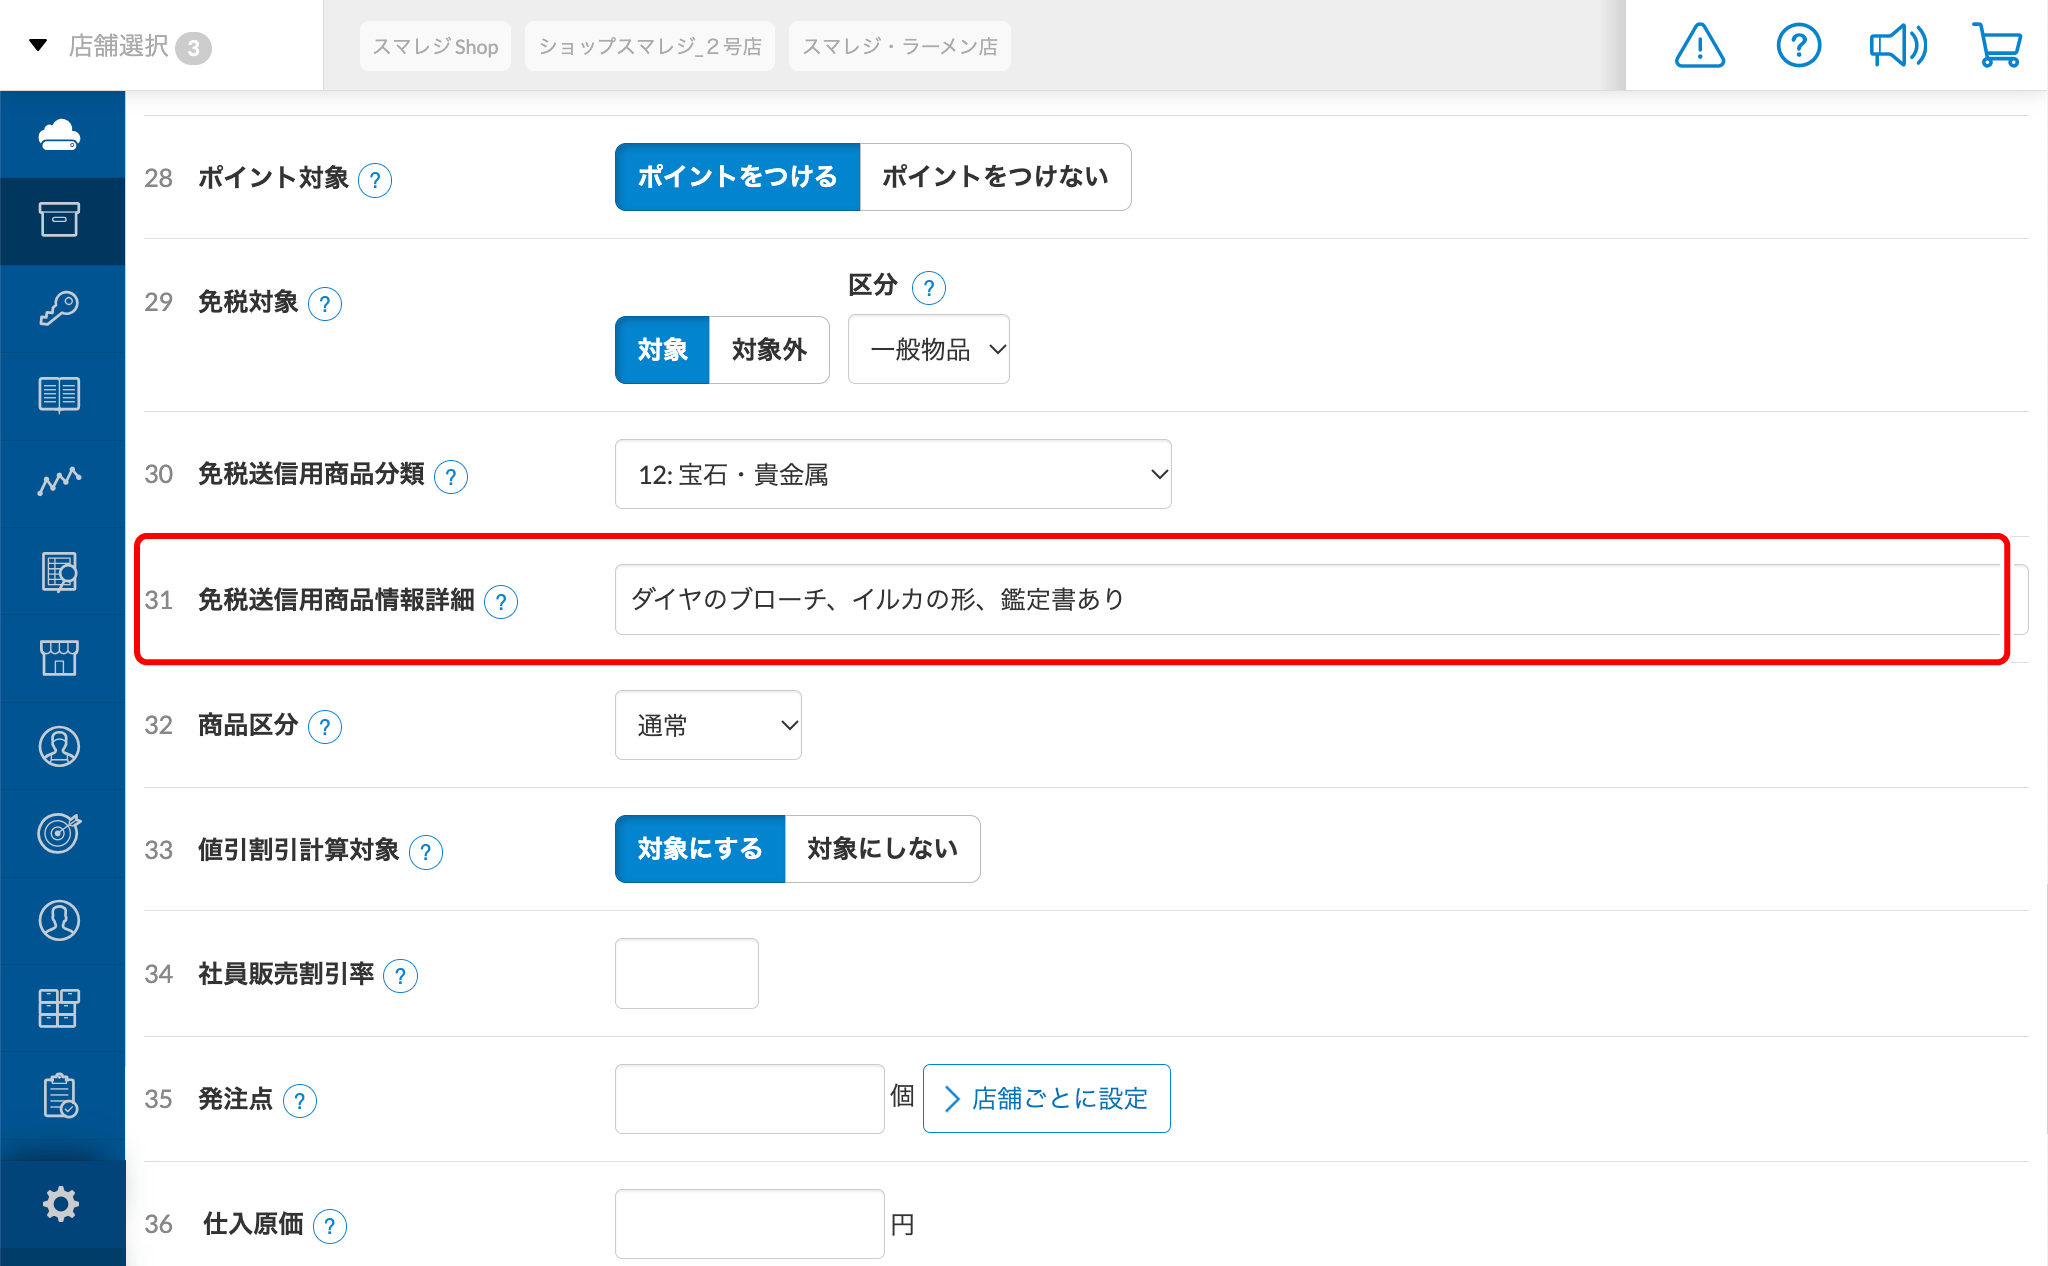
Task: Show help for 社員販売割引率
Action: pyautogui.click(x=401, y=976)
